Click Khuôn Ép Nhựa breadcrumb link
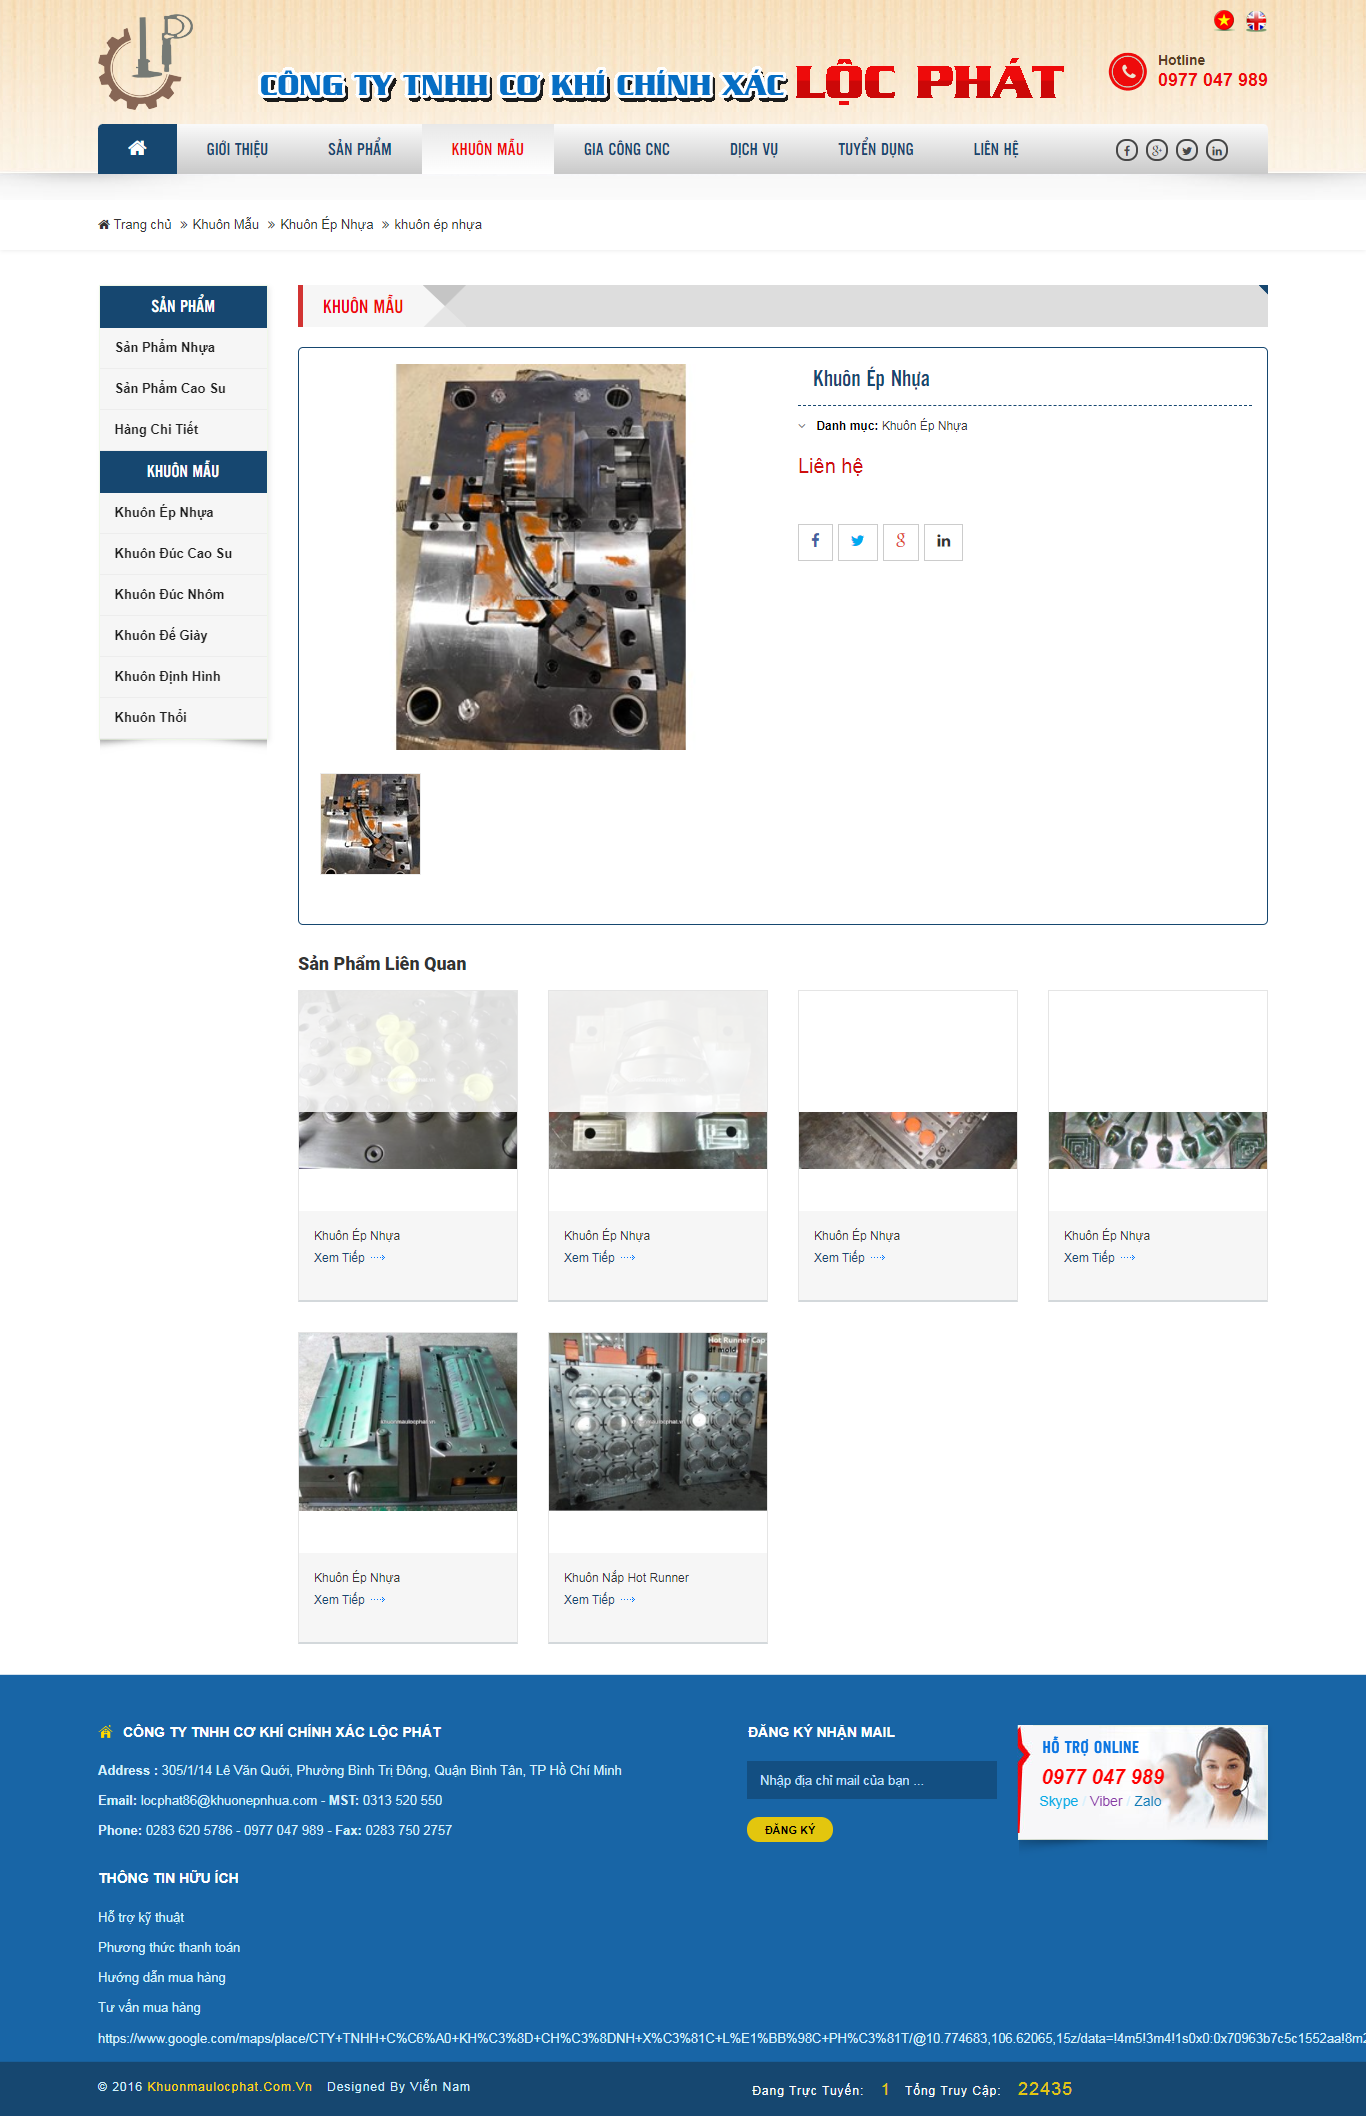The image size is (1366, 2116). click(327, 224)
